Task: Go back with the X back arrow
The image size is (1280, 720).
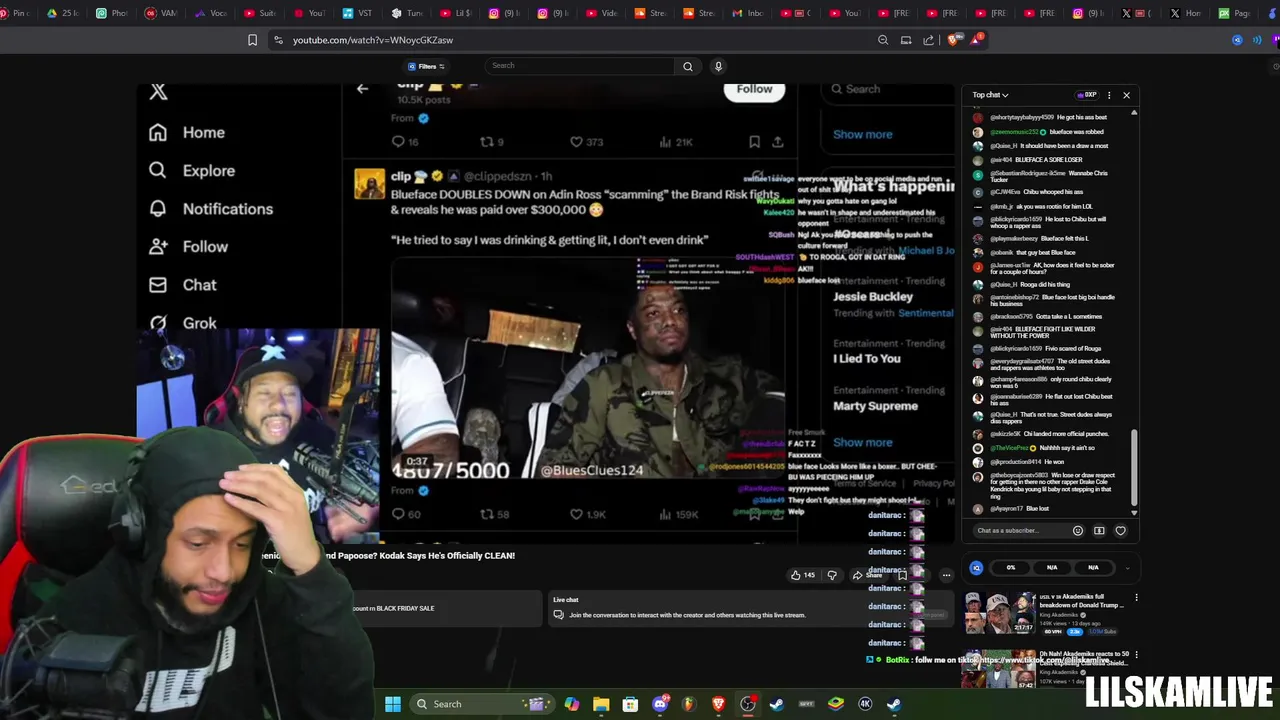Action: click(x=362, y=89)
